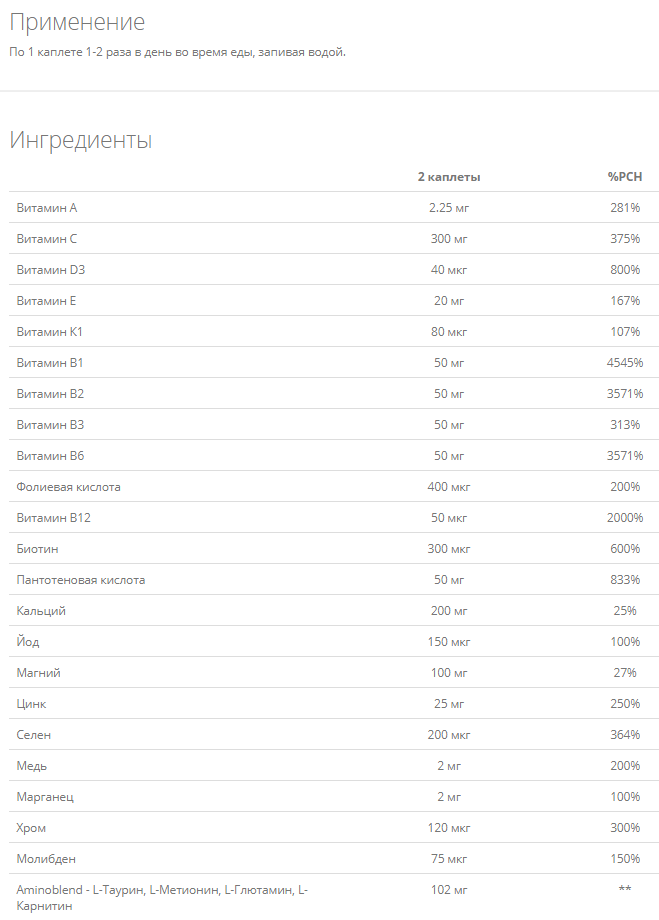Click the Фолиевая кислота row label
The width and height of the screenshot is (659, 920).
[x=68, y=487]
